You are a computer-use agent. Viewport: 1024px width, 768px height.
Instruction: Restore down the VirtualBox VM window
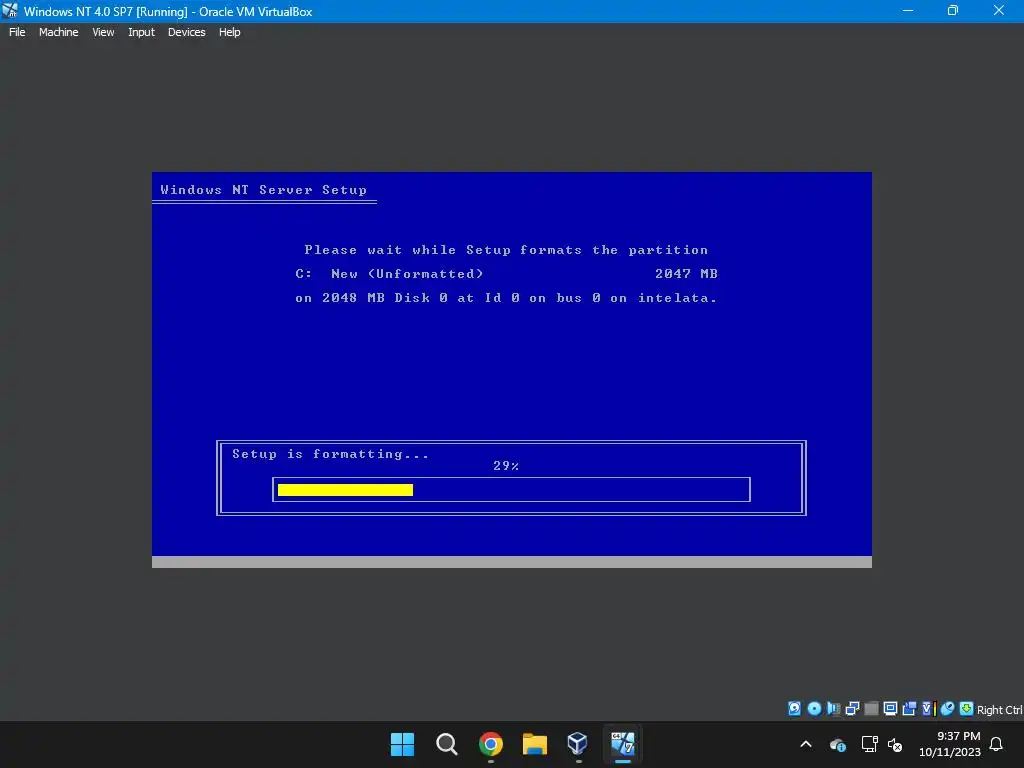[x=953, y=10]
